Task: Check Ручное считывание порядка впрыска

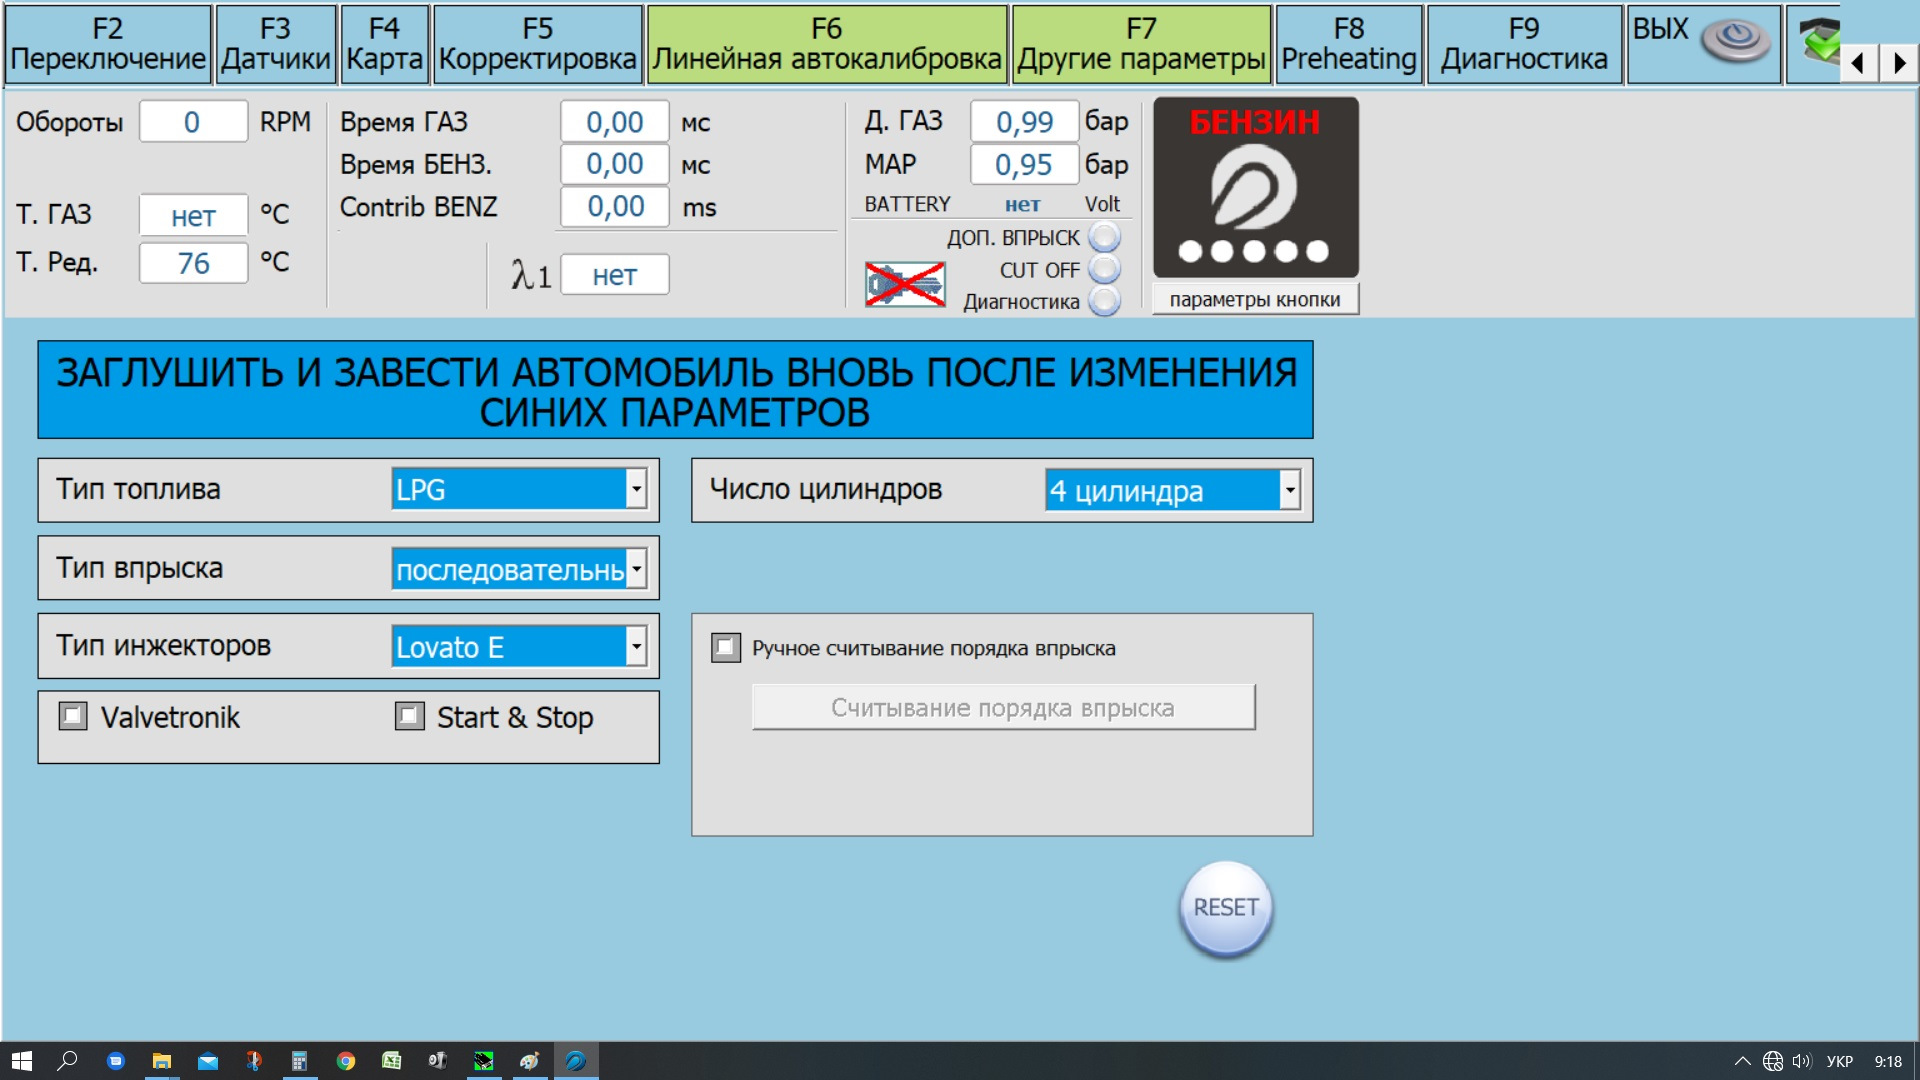Action: click(x=726, y=647)
